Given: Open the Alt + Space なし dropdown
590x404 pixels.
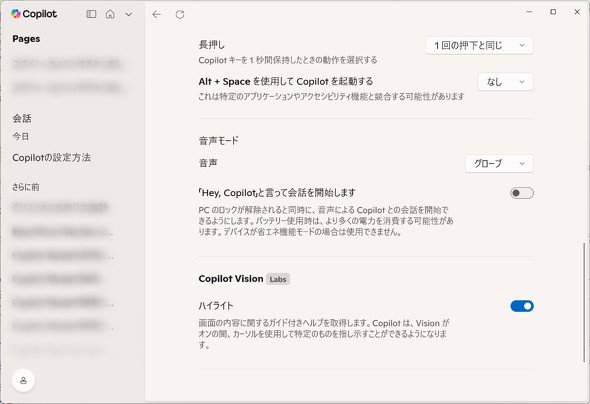Looking at the screenshot, I should click(x=505, y=82).
